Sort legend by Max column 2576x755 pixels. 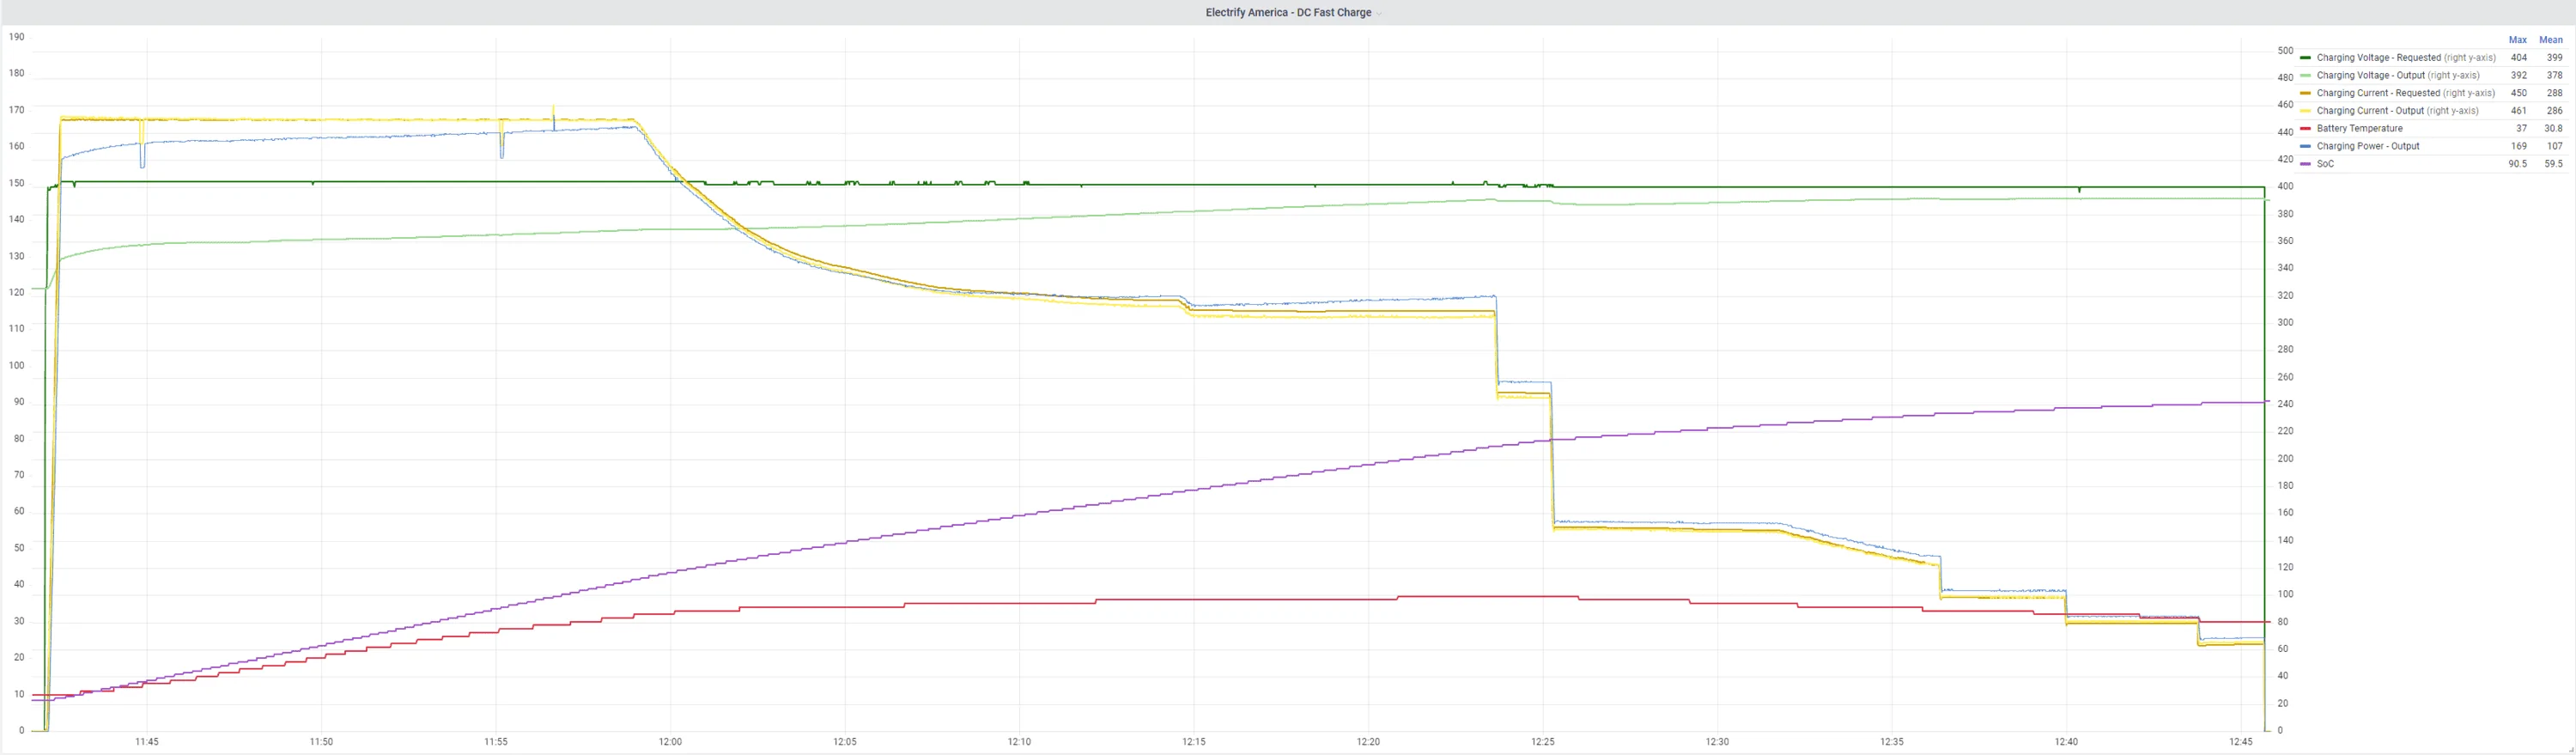2517,40
